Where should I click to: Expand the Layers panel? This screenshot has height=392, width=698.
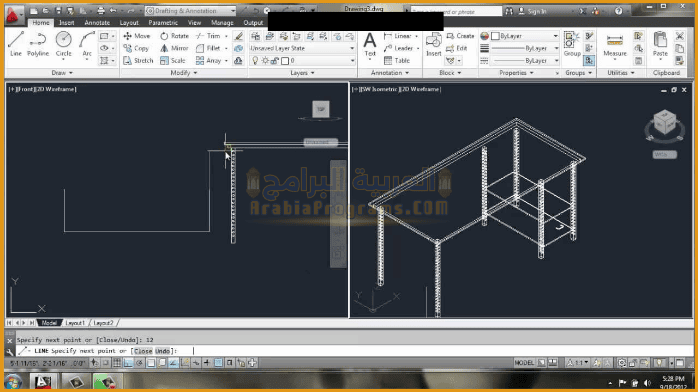302,73
